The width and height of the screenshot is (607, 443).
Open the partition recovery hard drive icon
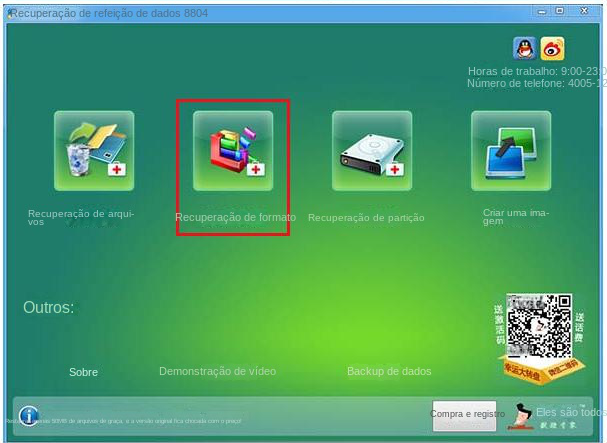(x=372, y=151)
